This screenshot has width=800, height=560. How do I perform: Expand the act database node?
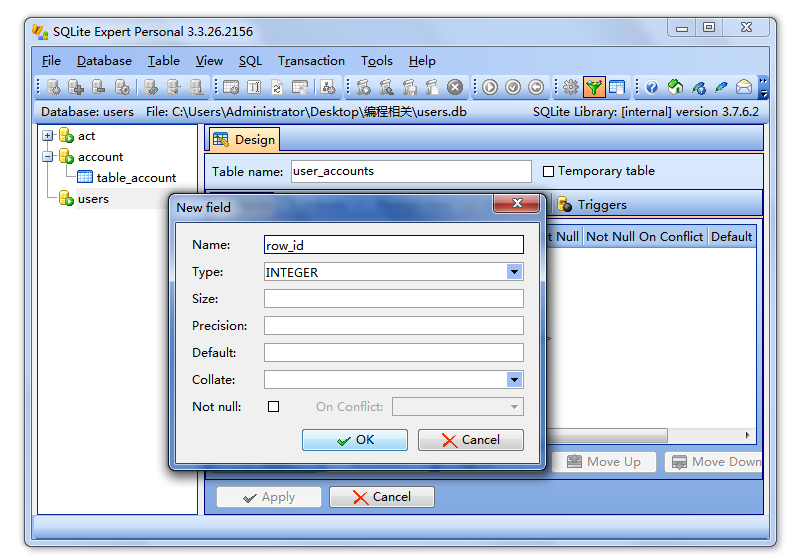pos(47,136)
